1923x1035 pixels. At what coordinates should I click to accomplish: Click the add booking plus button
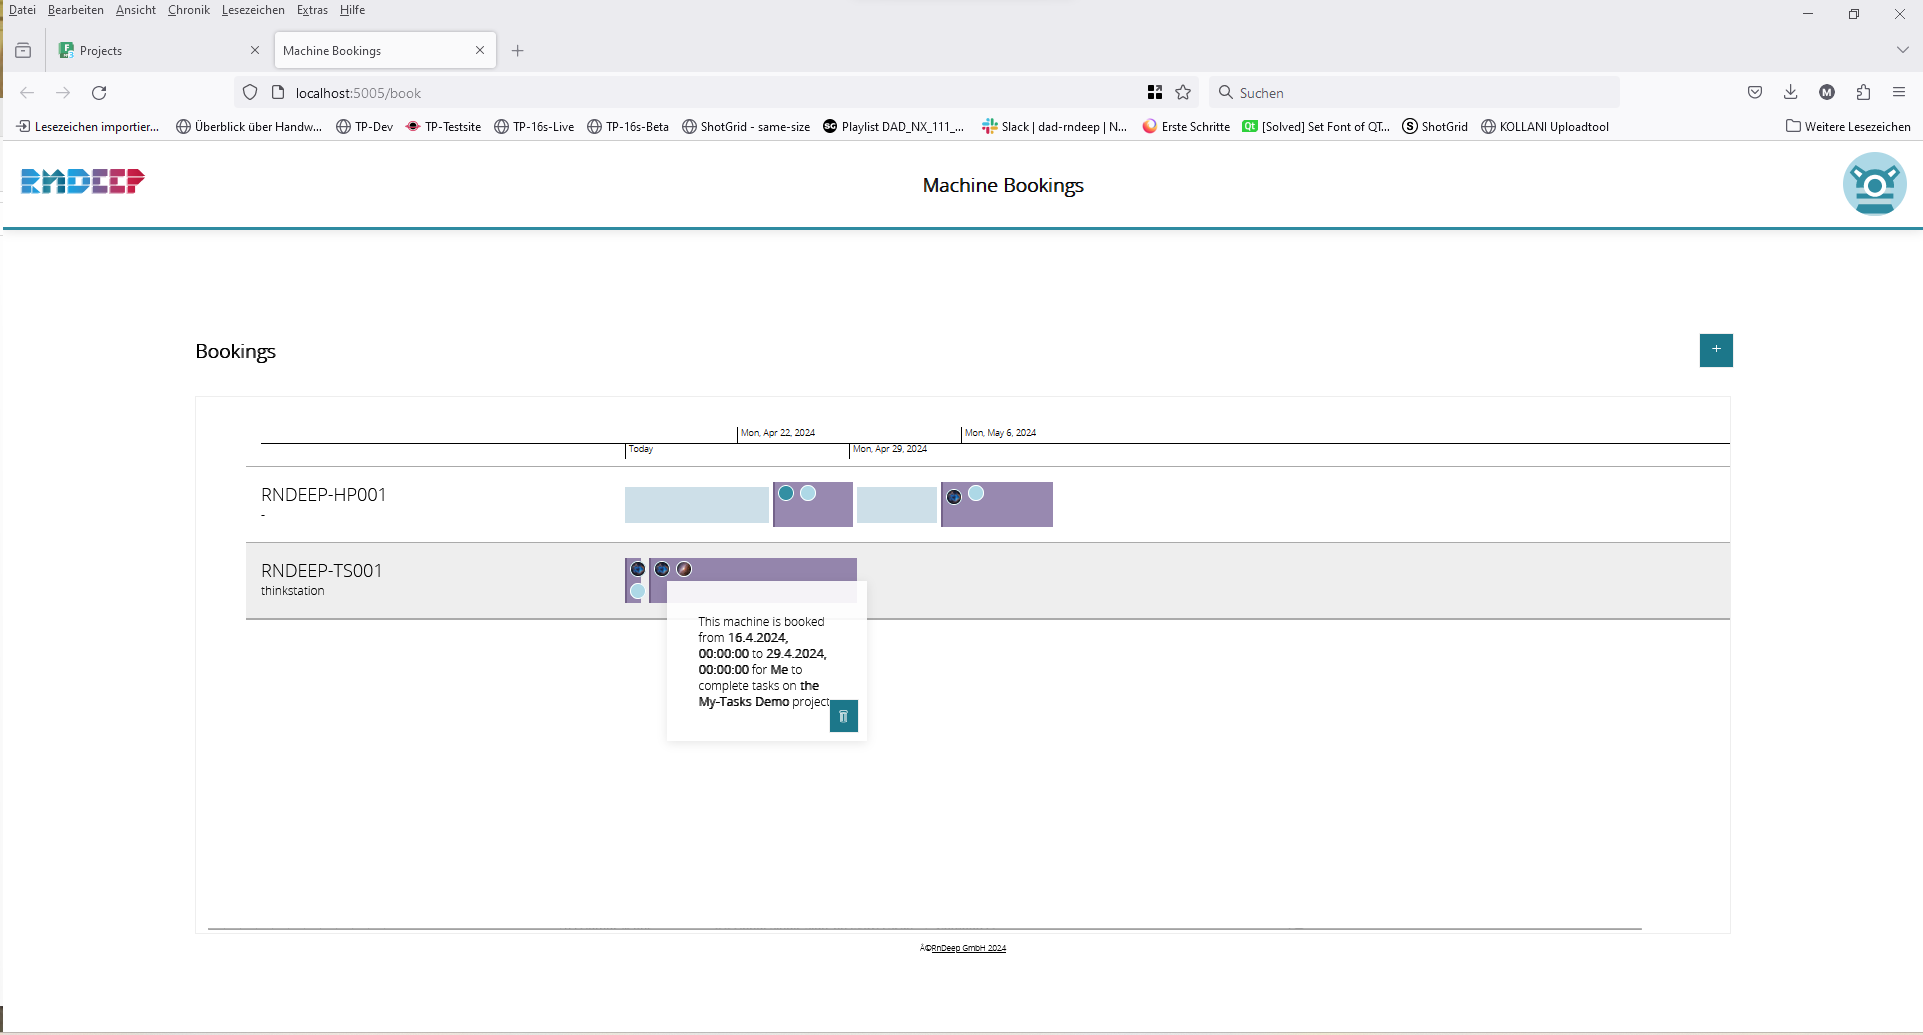(1715, 350)
